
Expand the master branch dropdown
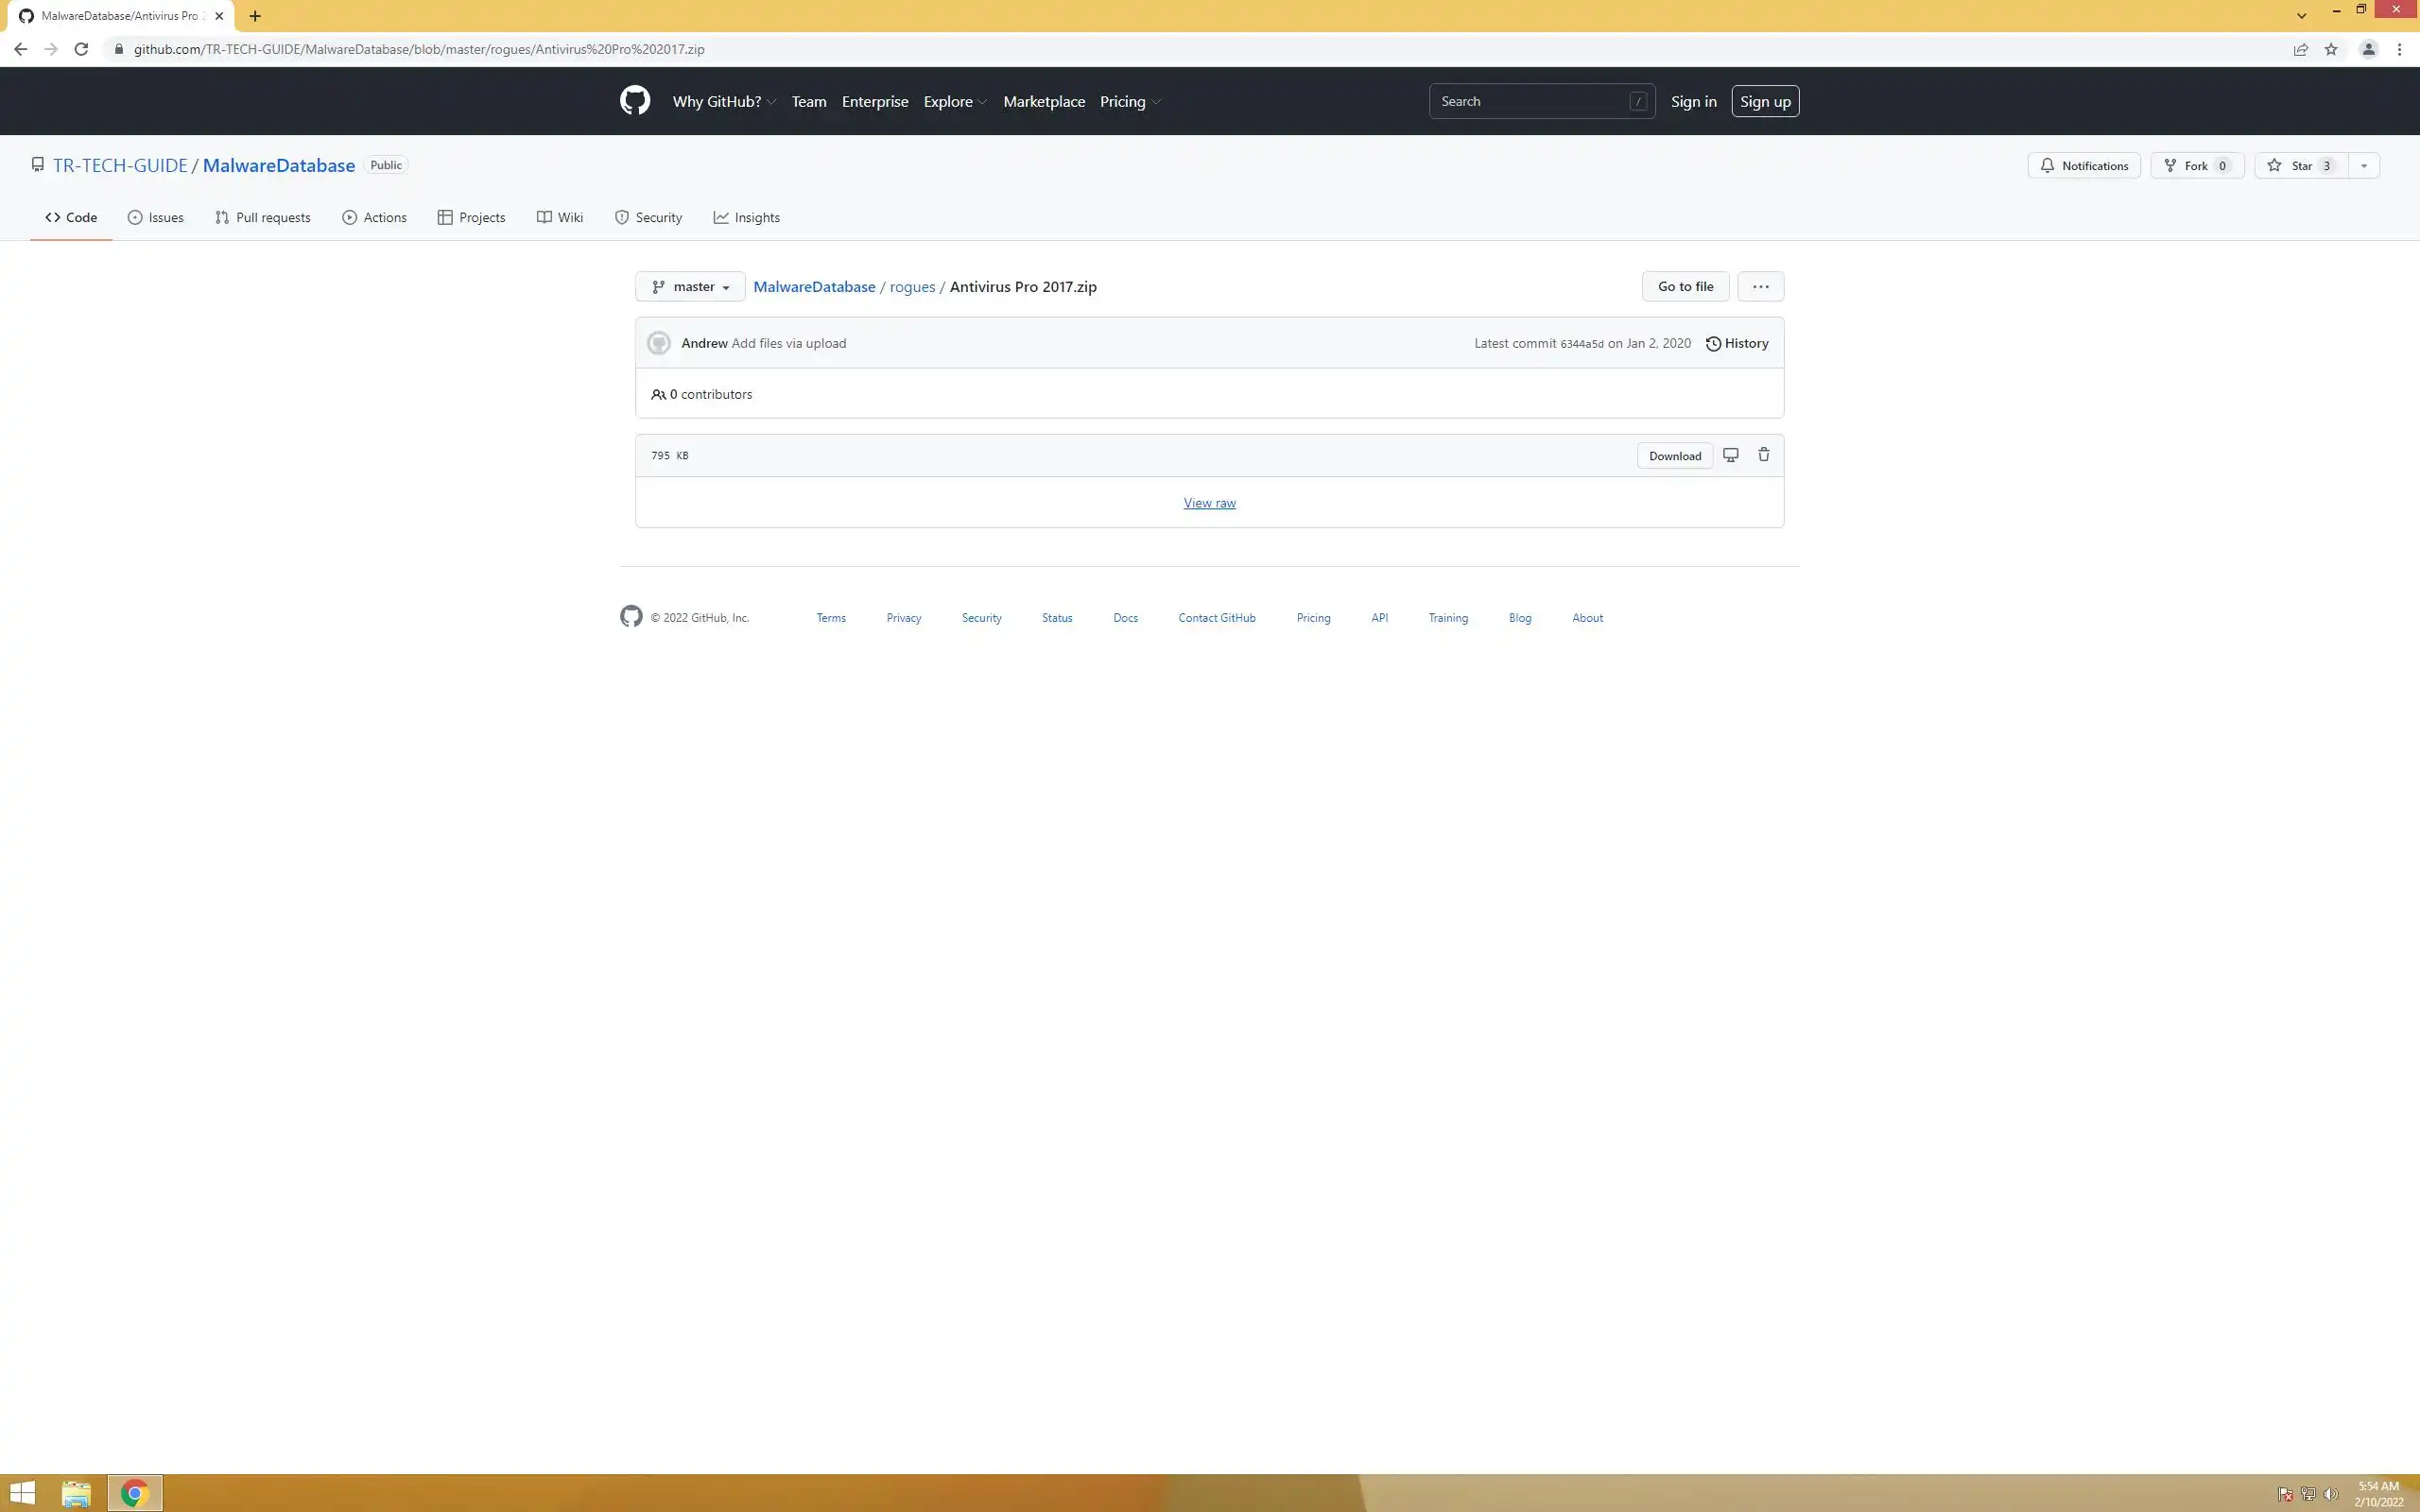point(690,287)
